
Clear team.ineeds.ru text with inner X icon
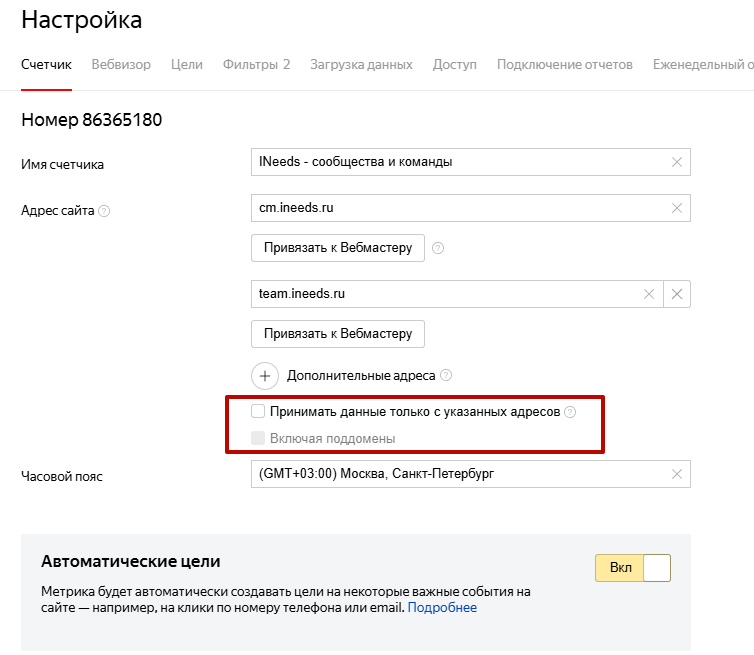[649, 294]
